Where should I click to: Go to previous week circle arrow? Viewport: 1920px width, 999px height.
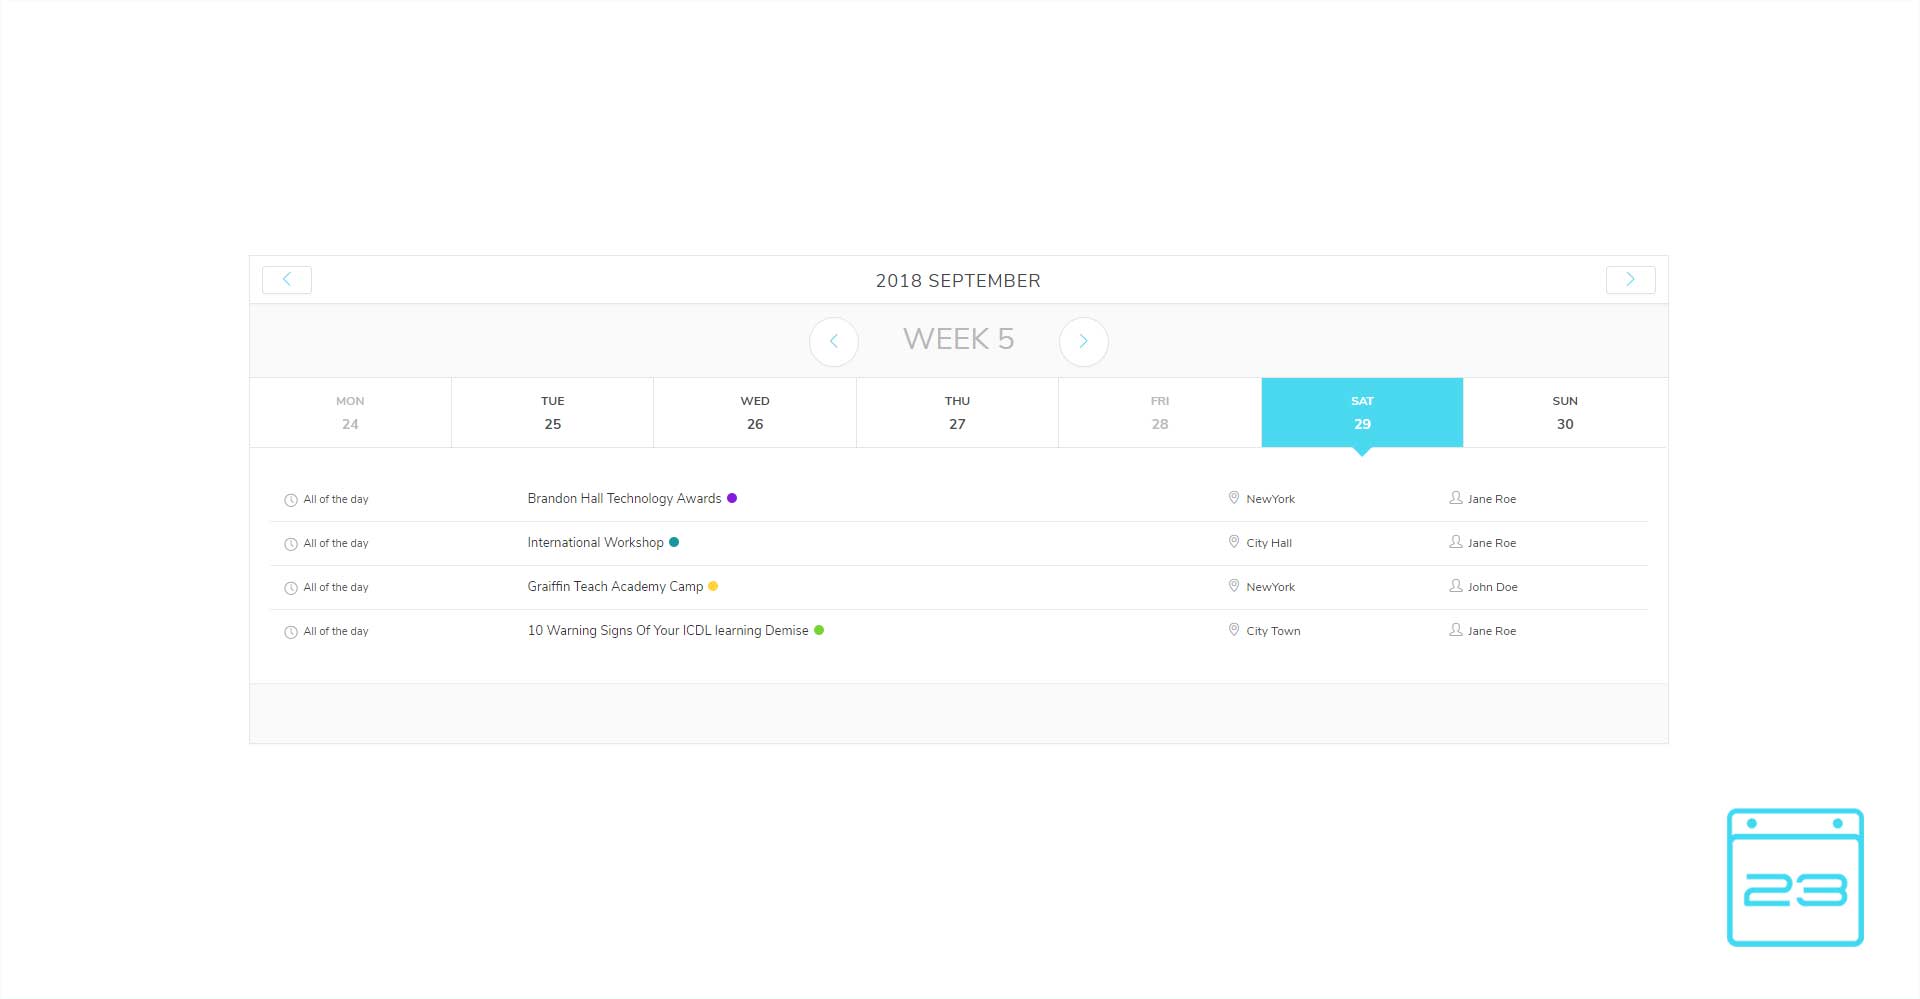[x=834, y=342]
